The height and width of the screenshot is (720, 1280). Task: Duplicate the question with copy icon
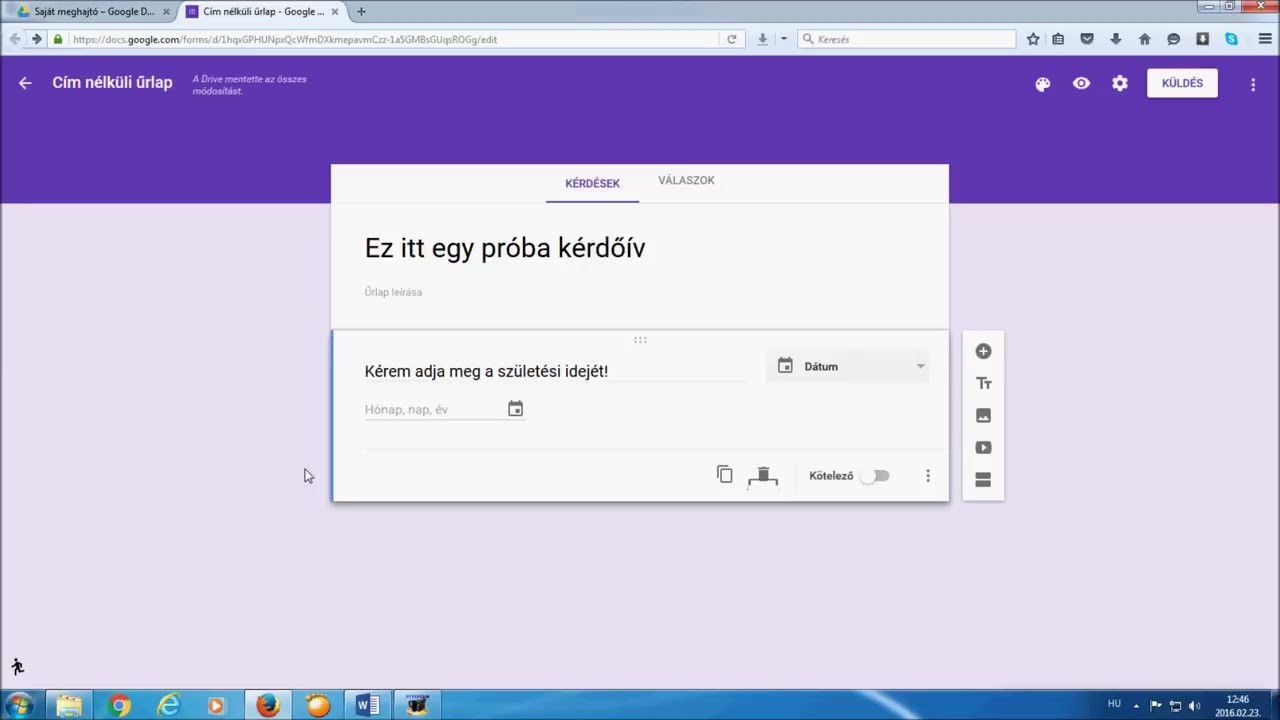724,475
